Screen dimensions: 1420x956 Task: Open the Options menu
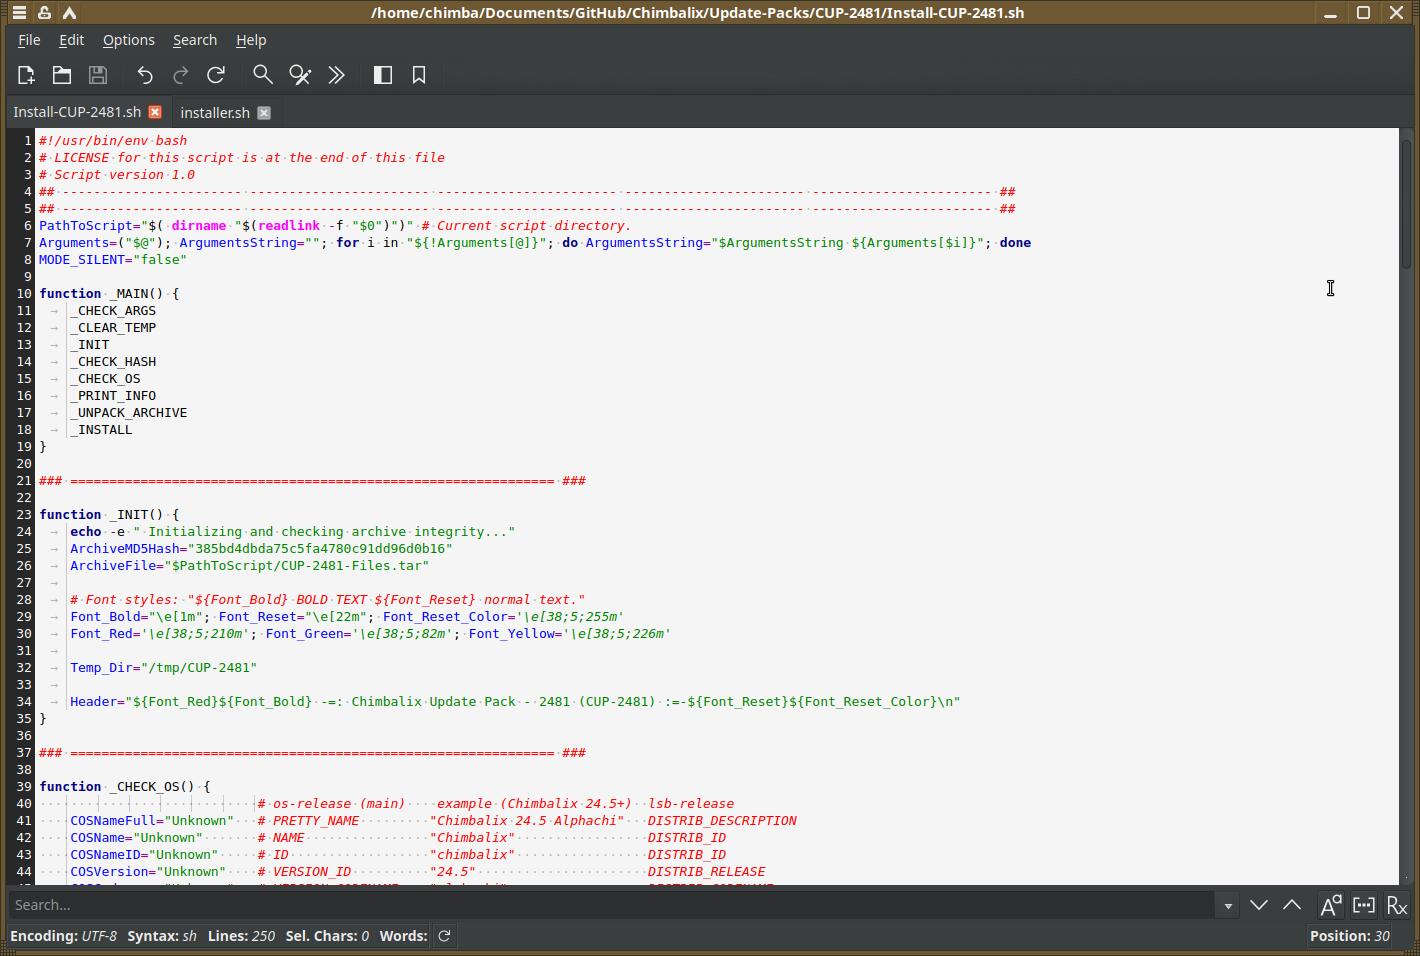128,40
